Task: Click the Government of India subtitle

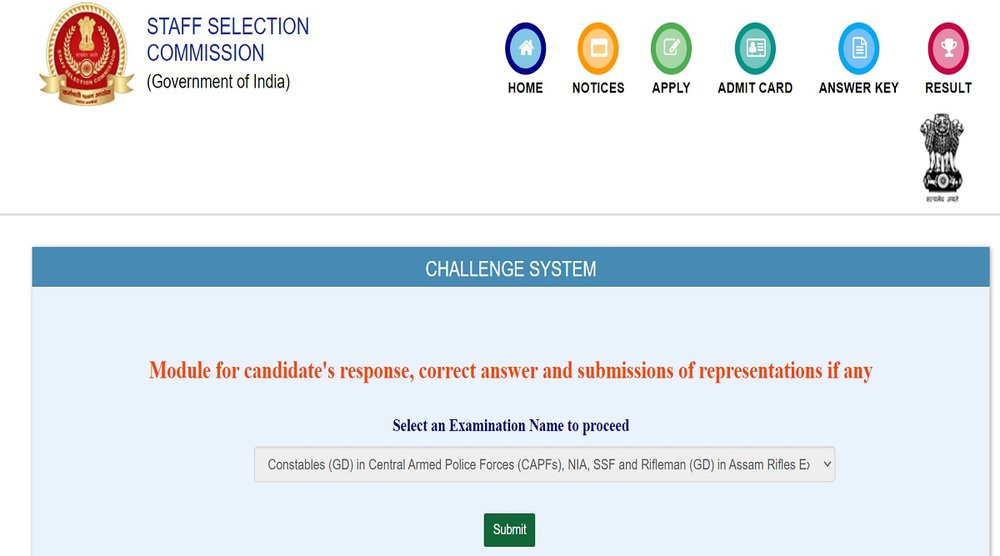Action: pyautogui.click(x=218, y=82)
